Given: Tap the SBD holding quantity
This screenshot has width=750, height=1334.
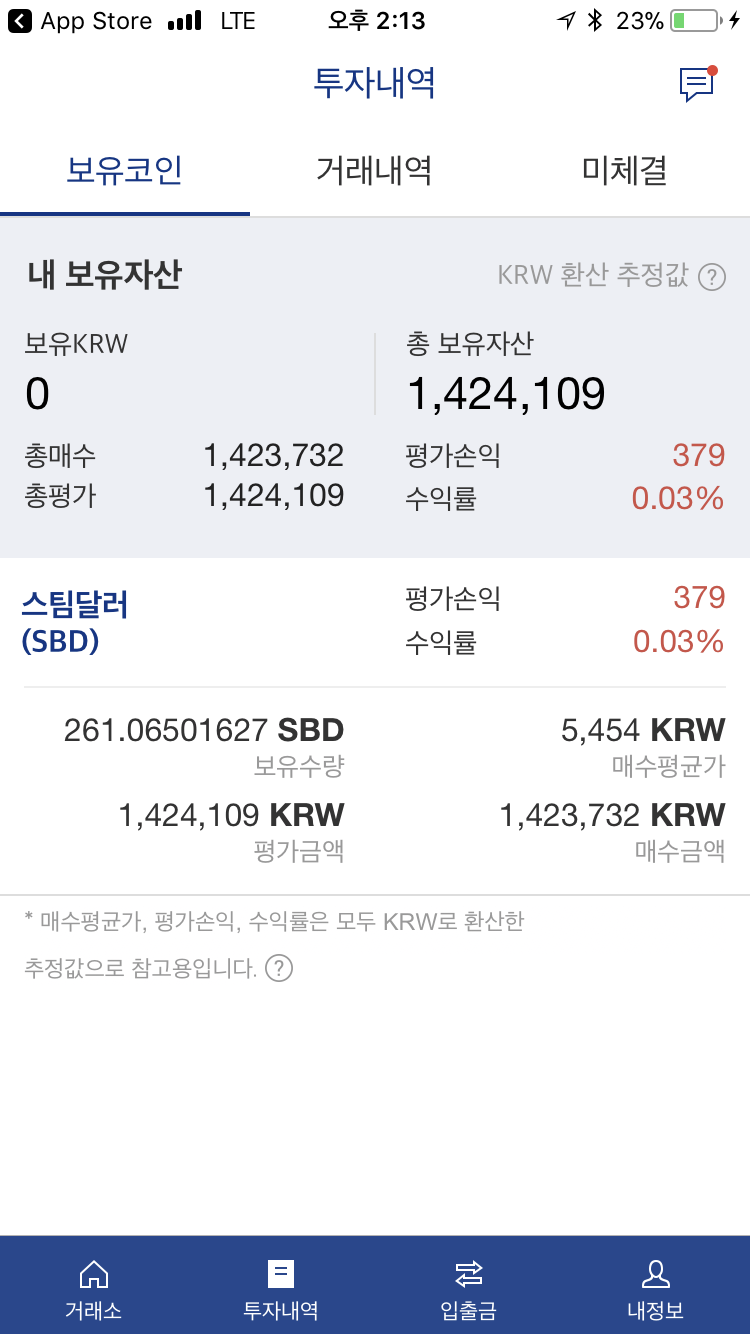Looking at the screenshot, I should point(204,730).
